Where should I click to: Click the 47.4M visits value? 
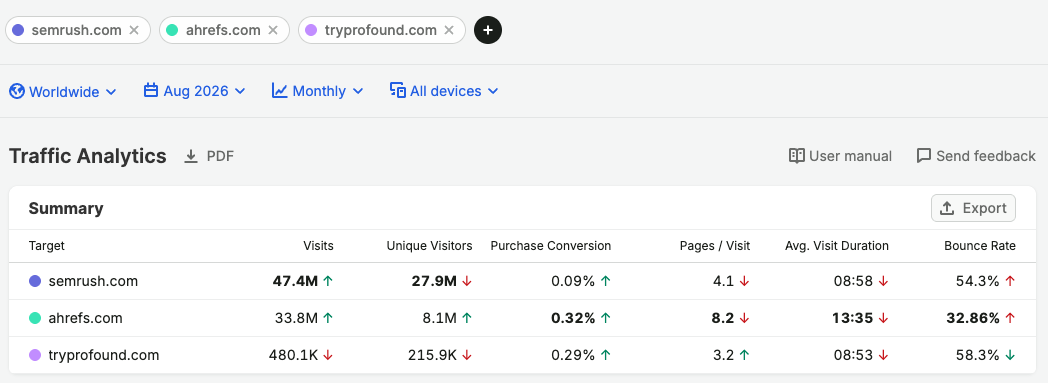pos(295,281)
